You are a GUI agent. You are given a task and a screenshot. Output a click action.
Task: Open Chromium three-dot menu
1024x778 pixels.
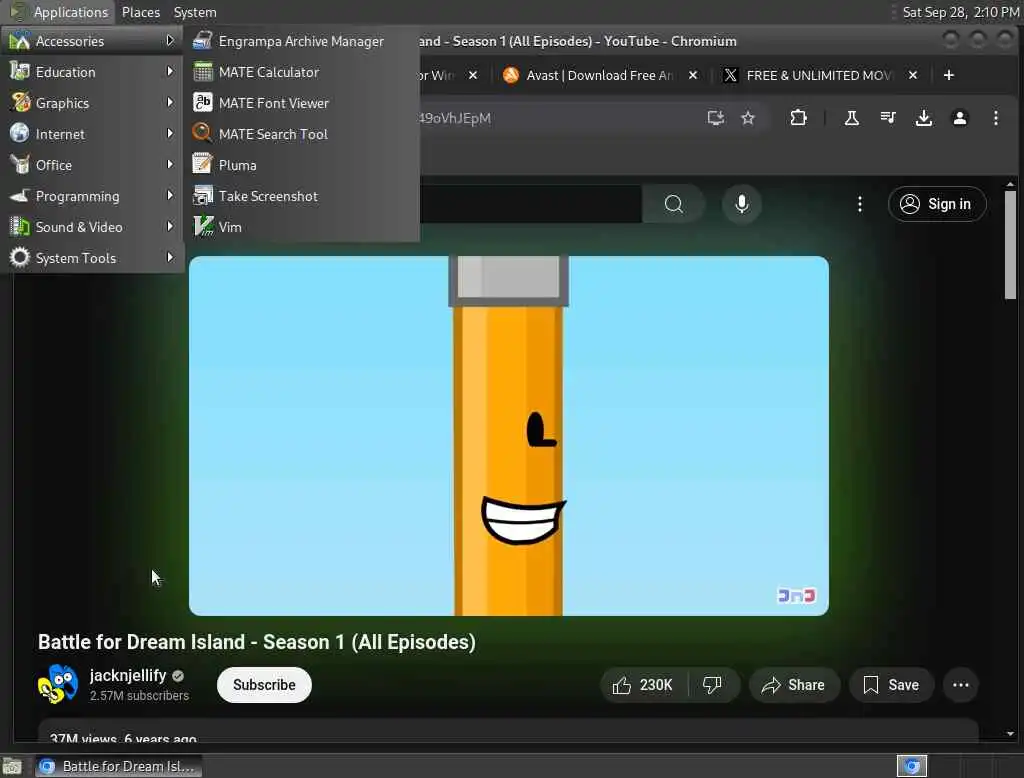(x=995, y=118)
